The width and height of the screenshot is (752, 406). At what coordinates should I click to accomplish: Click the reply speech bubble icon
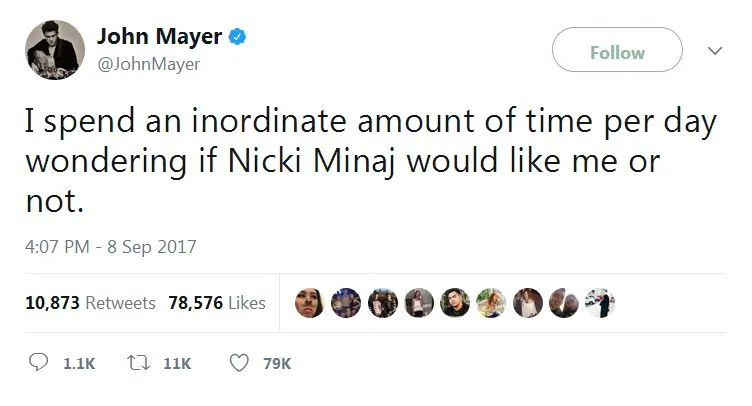click(38, 362)
